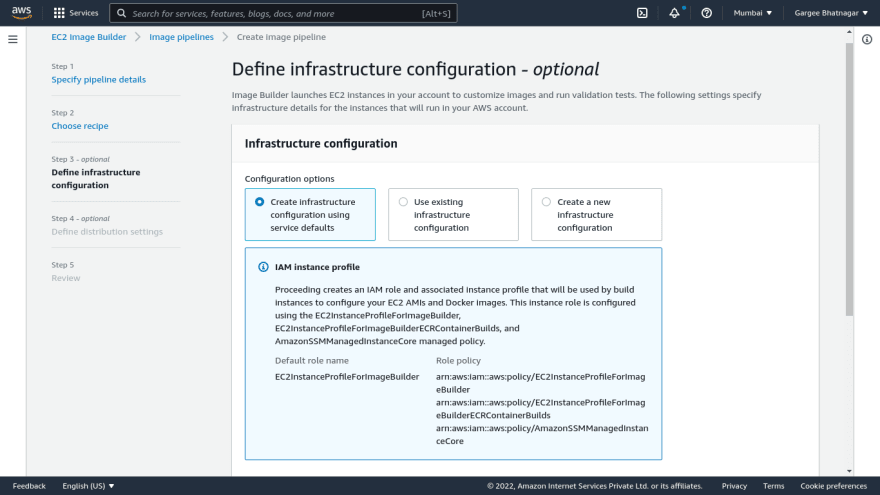Open the Services grid menu icon
This screenshot has height=495, width=880.
(x=59, y=13)
